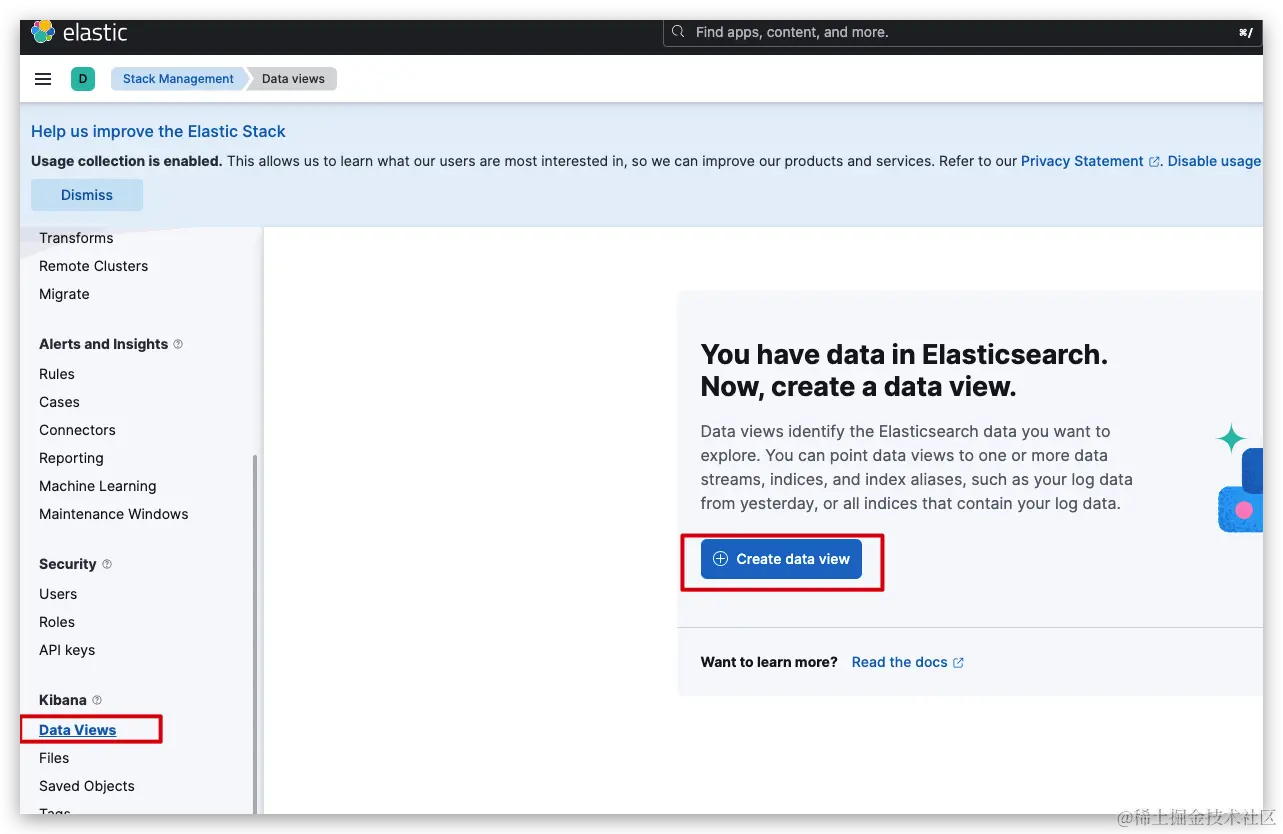The height and width of the screenshot is (834, 1283).
Task: Click the 'Want to learn more?' text
Action: coord(769,662)
